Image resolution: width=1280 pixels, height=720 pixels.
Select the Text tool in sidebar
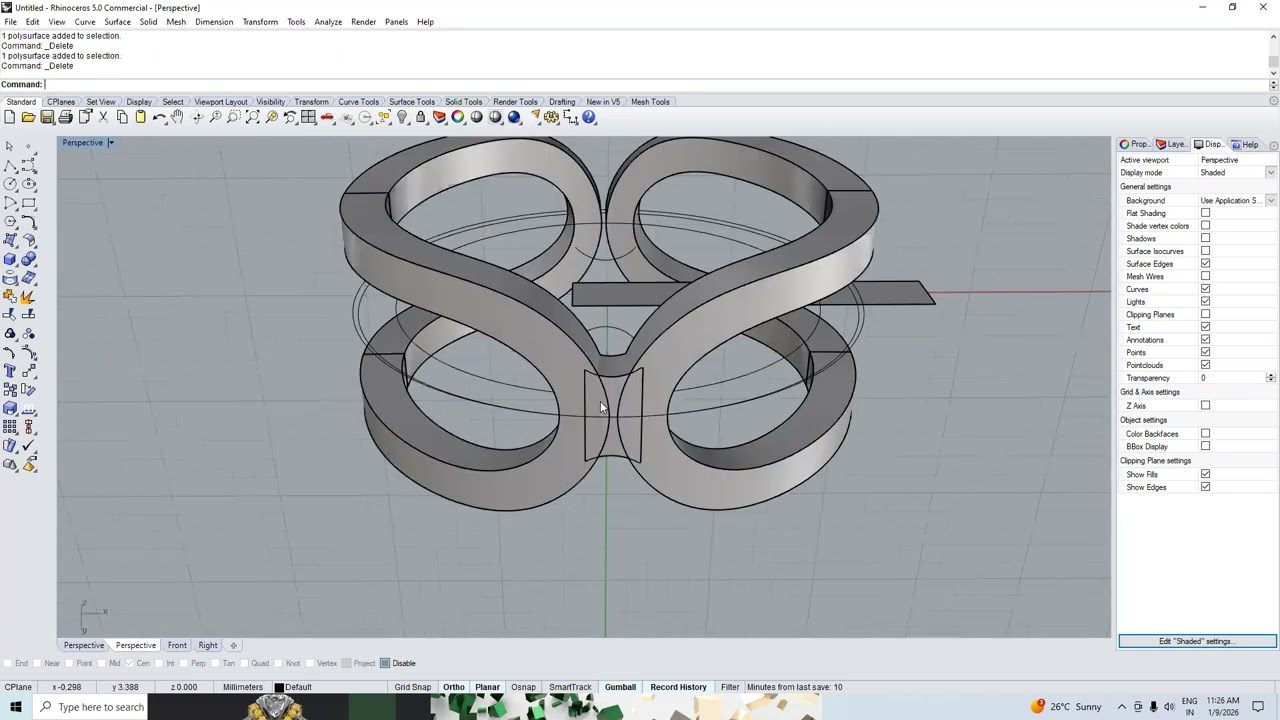point(10,371)
